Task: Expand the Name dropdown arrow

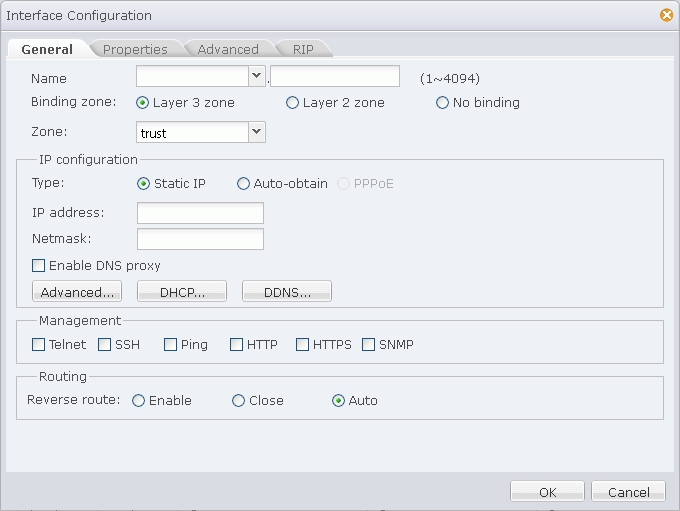Action: click(x=257, y=76)
